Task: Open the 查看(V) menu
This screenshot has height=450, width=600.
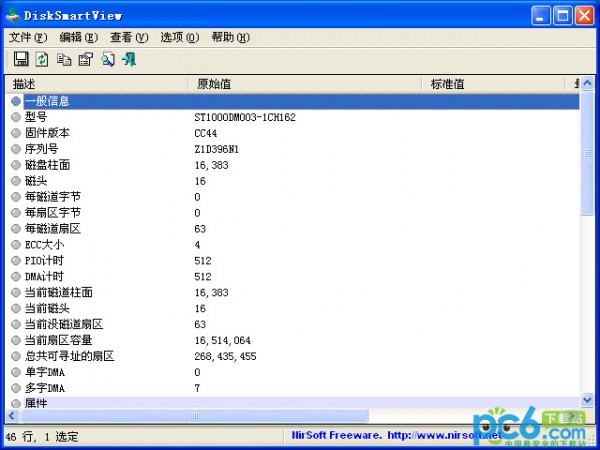Action: (129, 38)
